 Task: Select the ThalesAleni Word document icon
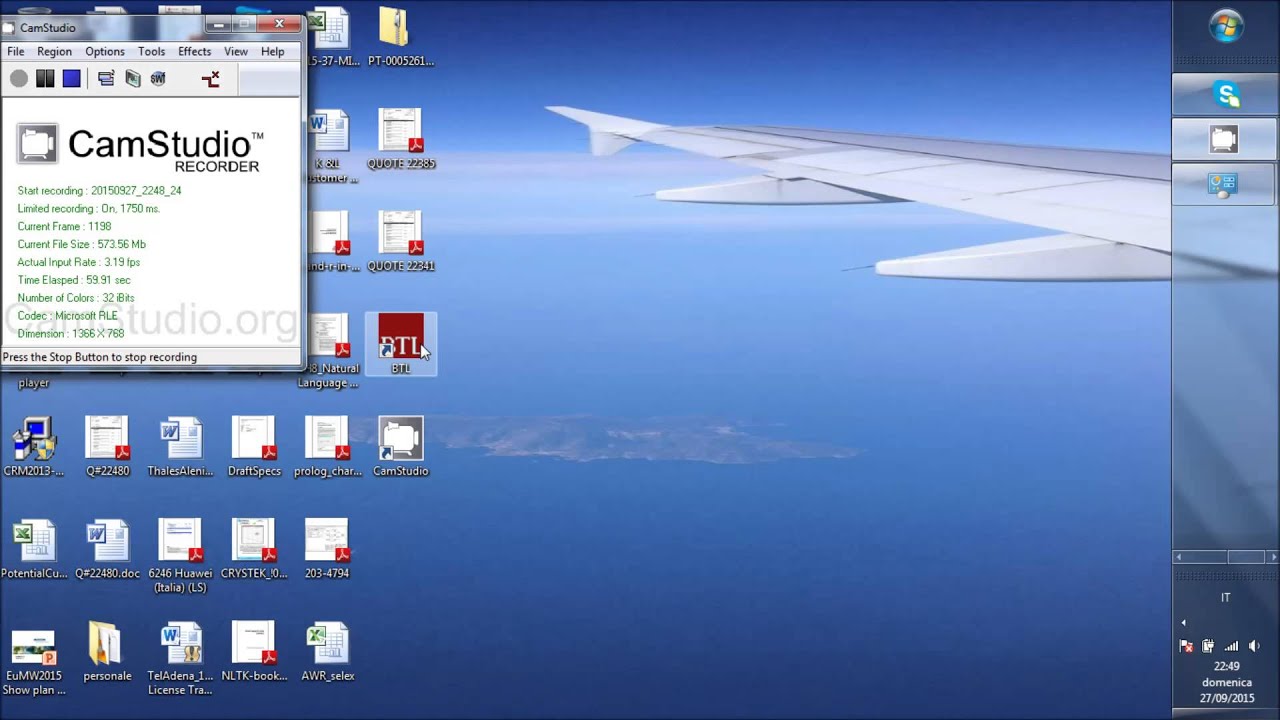[x=181, y=447]
